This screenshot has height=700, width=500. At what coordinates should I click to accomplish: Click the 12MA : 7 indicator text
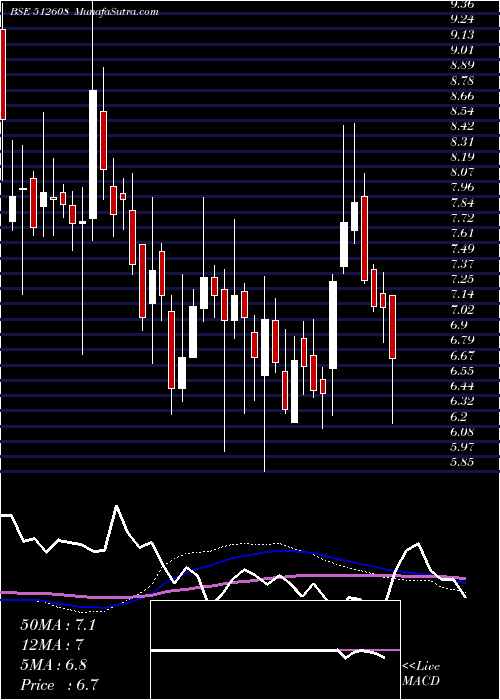click(52, 645)
